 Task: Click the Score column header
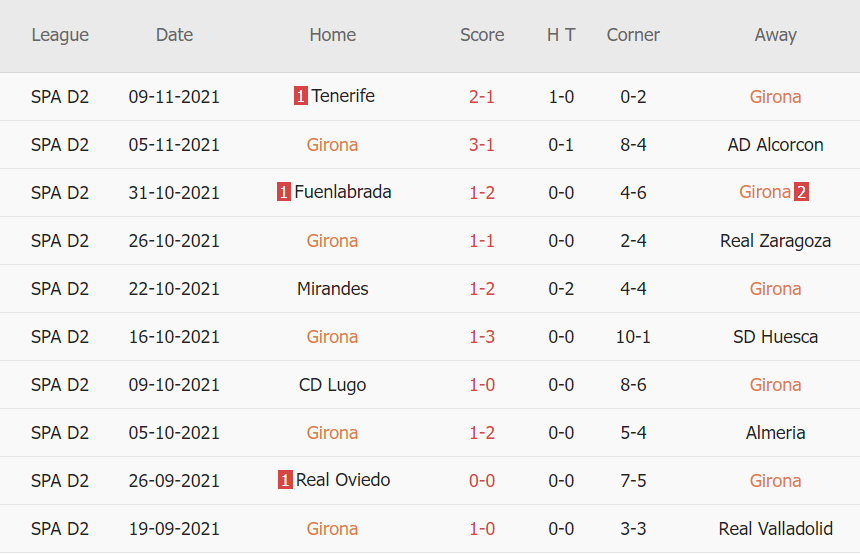click(482, 35)
